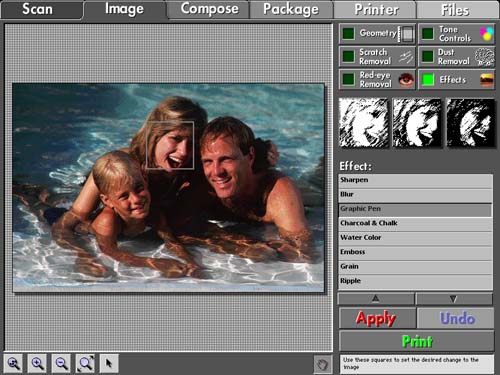Open the Scan tab

click(41, 9)
